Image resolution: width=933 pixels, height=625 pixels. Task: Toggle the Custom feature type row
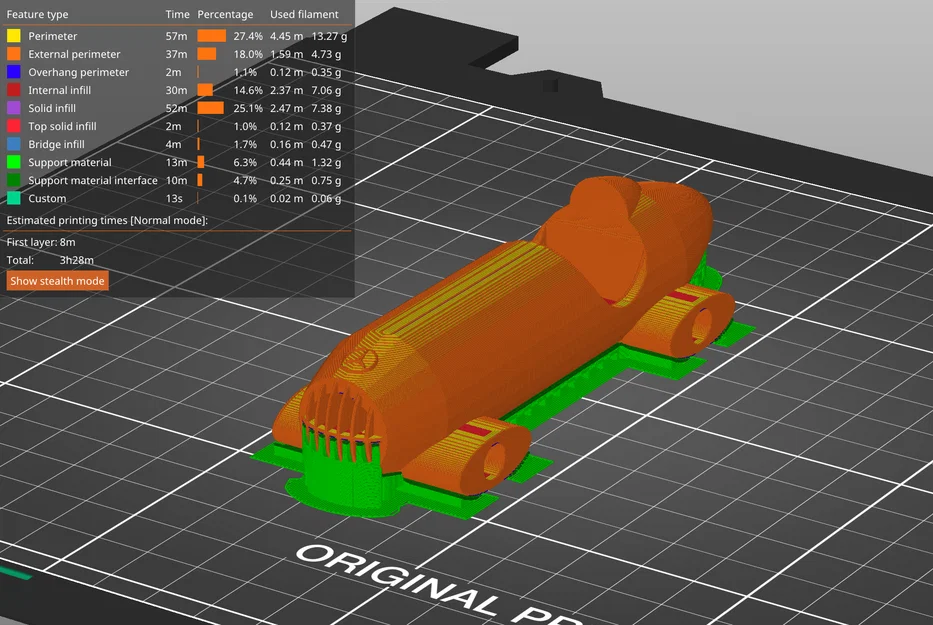pyautogui.click(x=177, y=198)
